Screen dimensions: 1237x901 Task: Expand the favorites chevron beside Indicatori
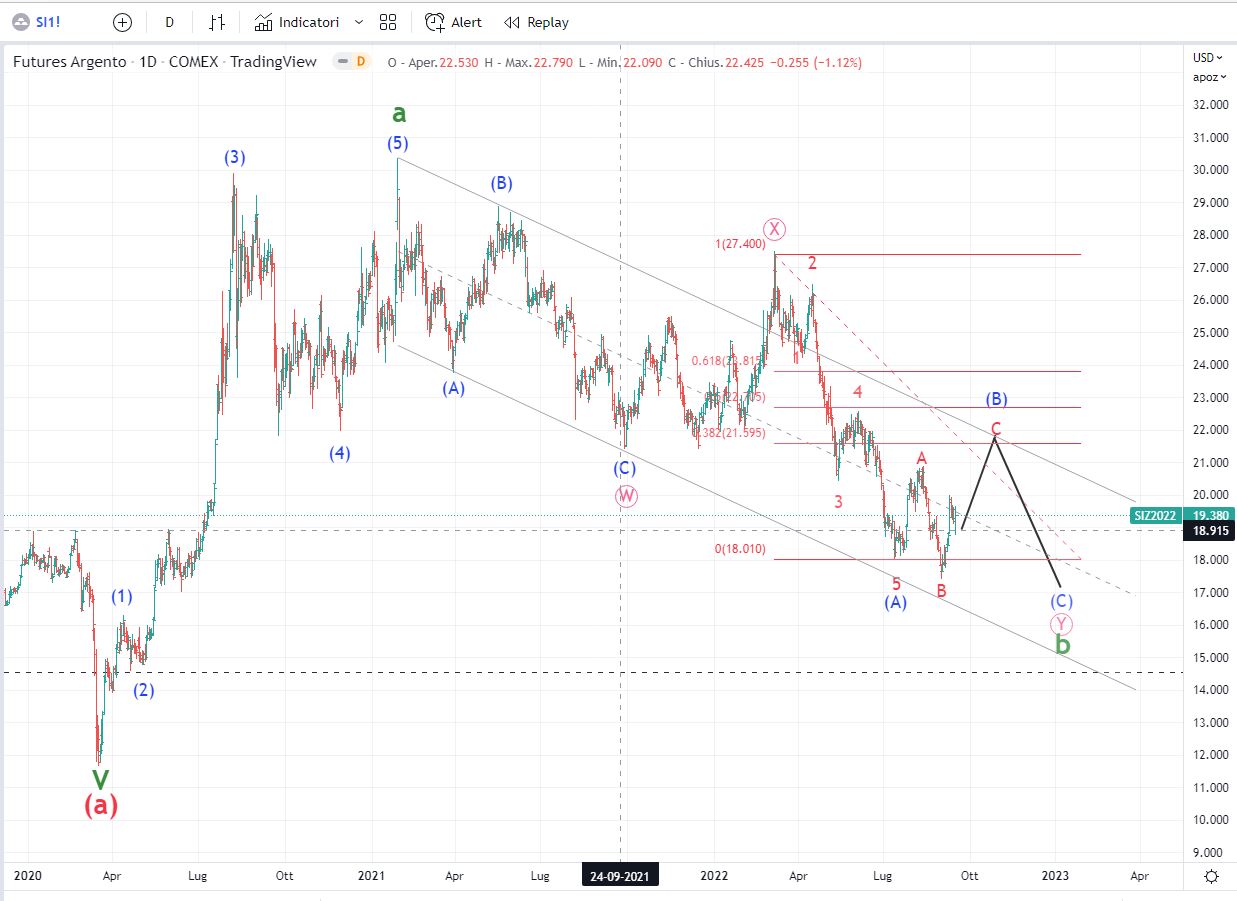coord(359,22)
